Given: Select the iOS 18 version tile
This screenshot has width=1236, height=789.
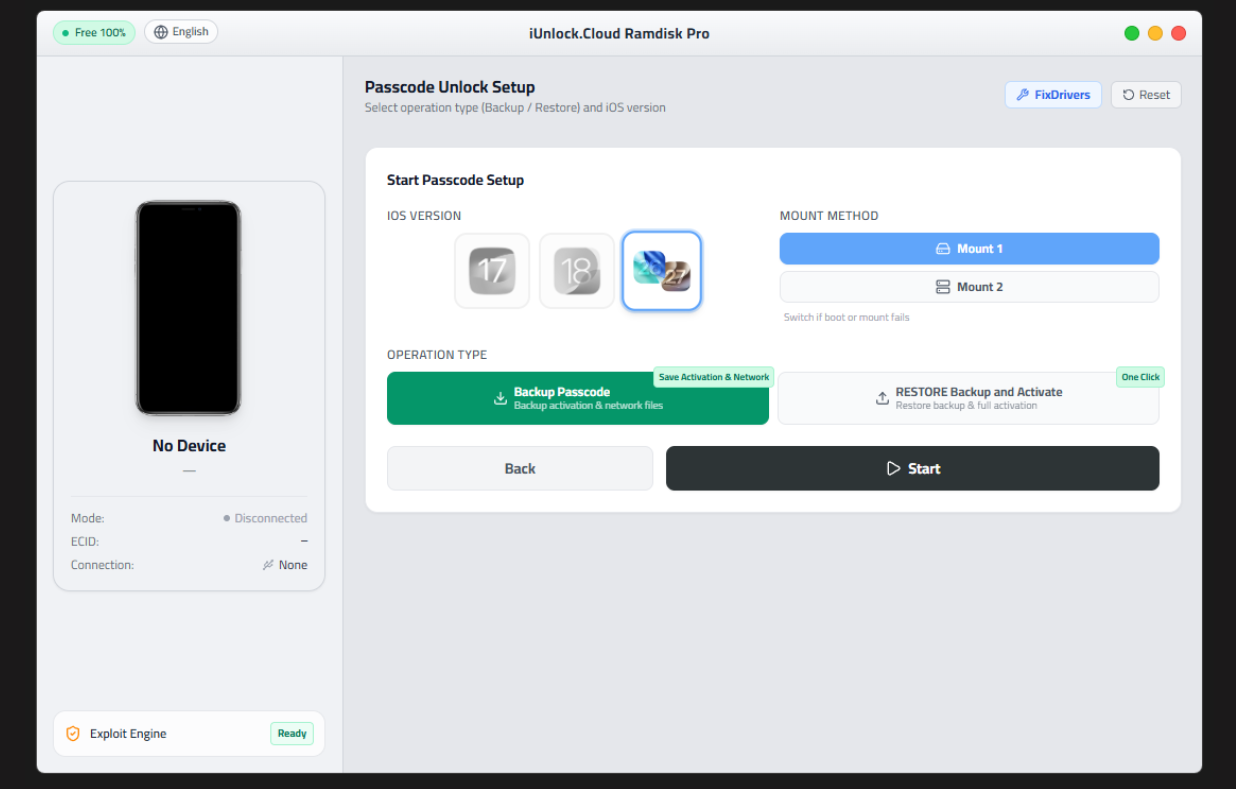Looking at the screenshot, I should pyautogui.click(x=577, y=271).
